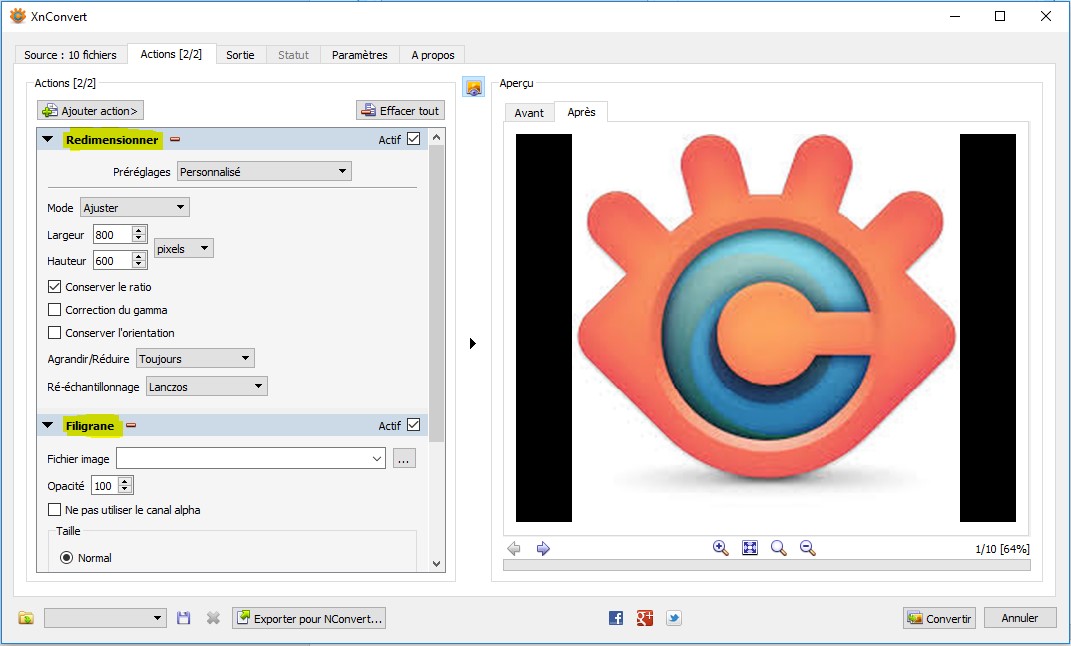Click the Fichier image input field
Image resolution: width=1071 pixels, height=646 pixels.
click(243, 459)
